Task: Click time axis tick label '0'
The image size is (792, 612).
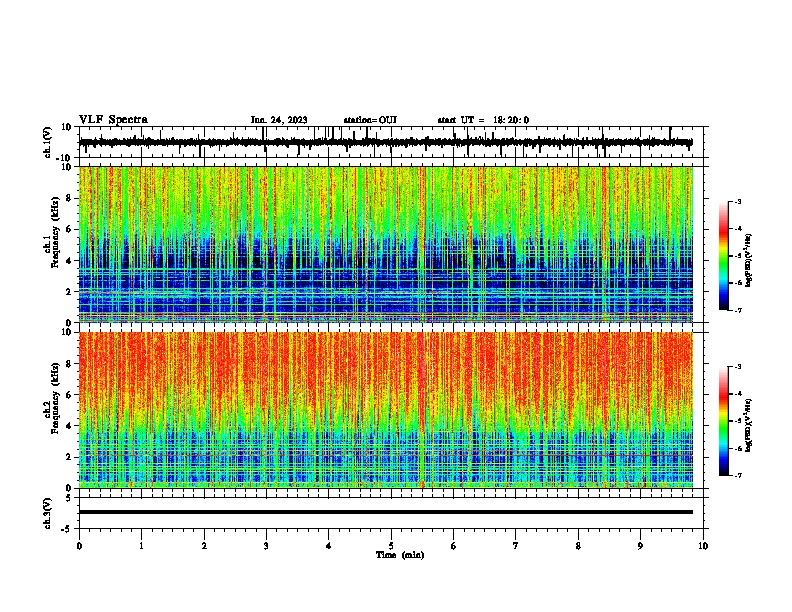Action: [x=79, y=546]
